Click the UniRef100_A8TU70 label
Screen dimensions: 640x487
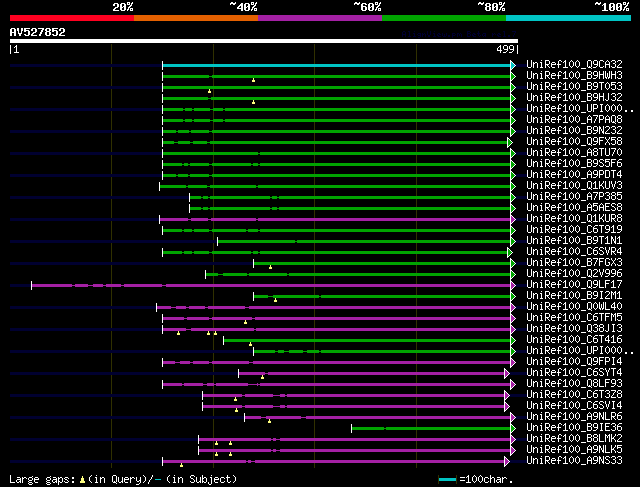574,153
